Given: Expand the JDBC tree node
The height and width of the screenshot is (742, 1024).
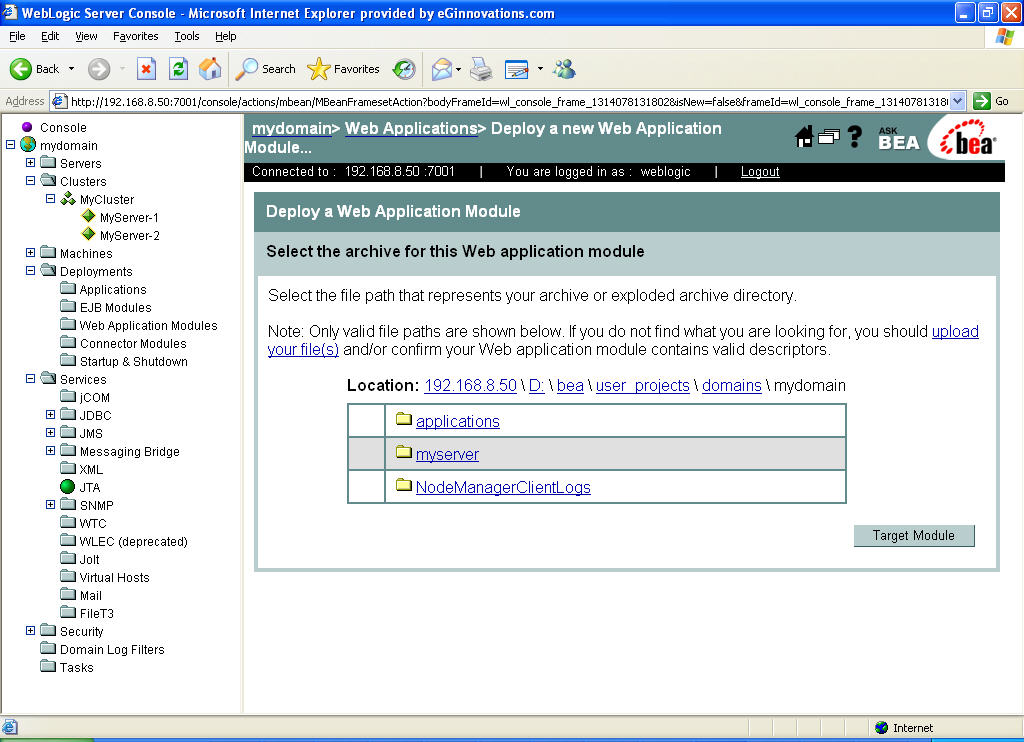Looking at the screenshot, I should [x=50, y=415].
